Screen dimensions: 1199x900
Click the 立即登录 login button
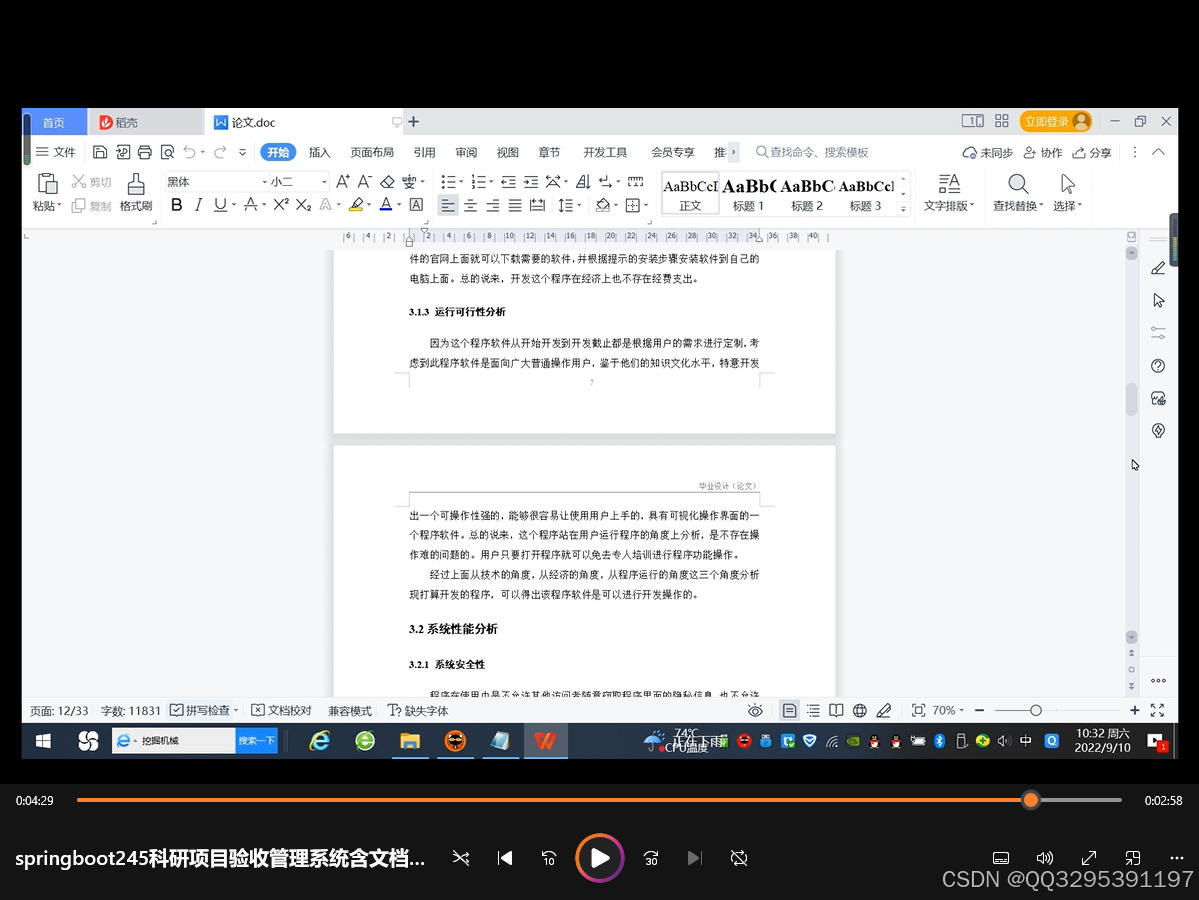tap(1048, 120)
